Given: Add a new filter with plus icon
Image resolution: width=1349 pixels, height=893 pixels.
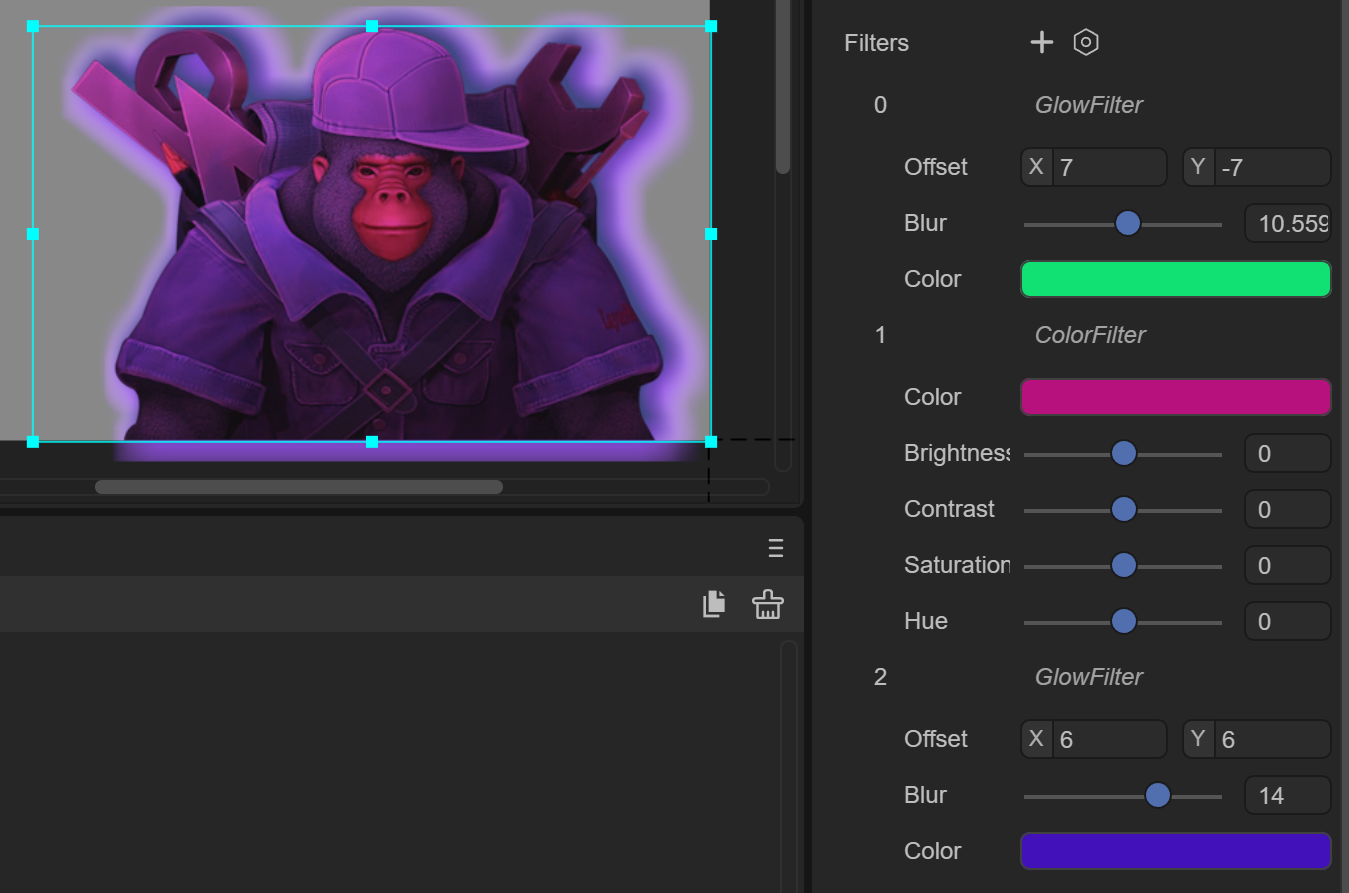Looking at the screenshot, I should pyautogui.click(x=1042, y=42).
